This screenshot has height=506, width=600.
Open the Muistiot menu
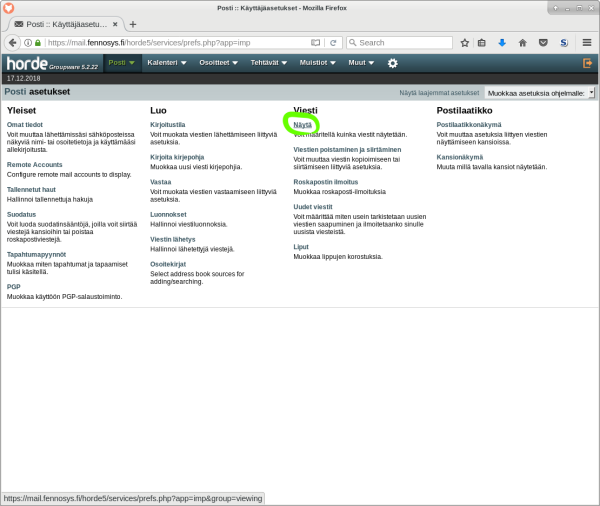point(319,63)
